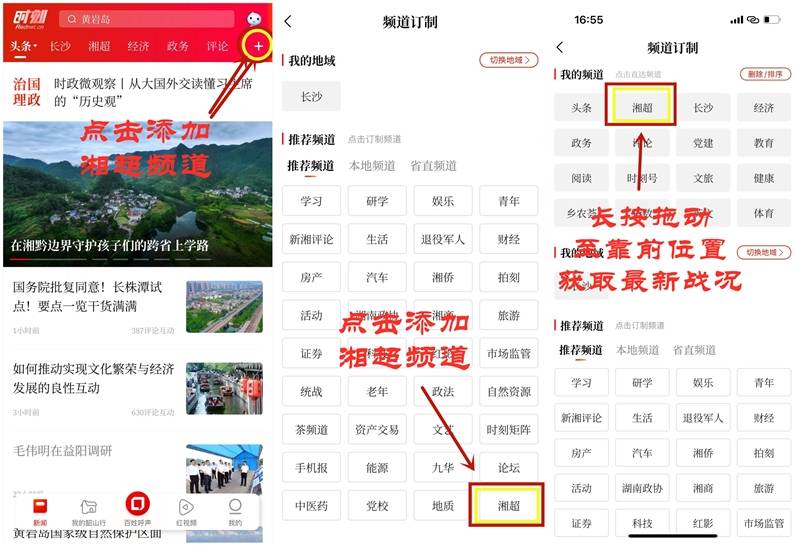Open the robot assistant avatar icon
This screenshot has height=545, width=800.
tap(255, 19)
